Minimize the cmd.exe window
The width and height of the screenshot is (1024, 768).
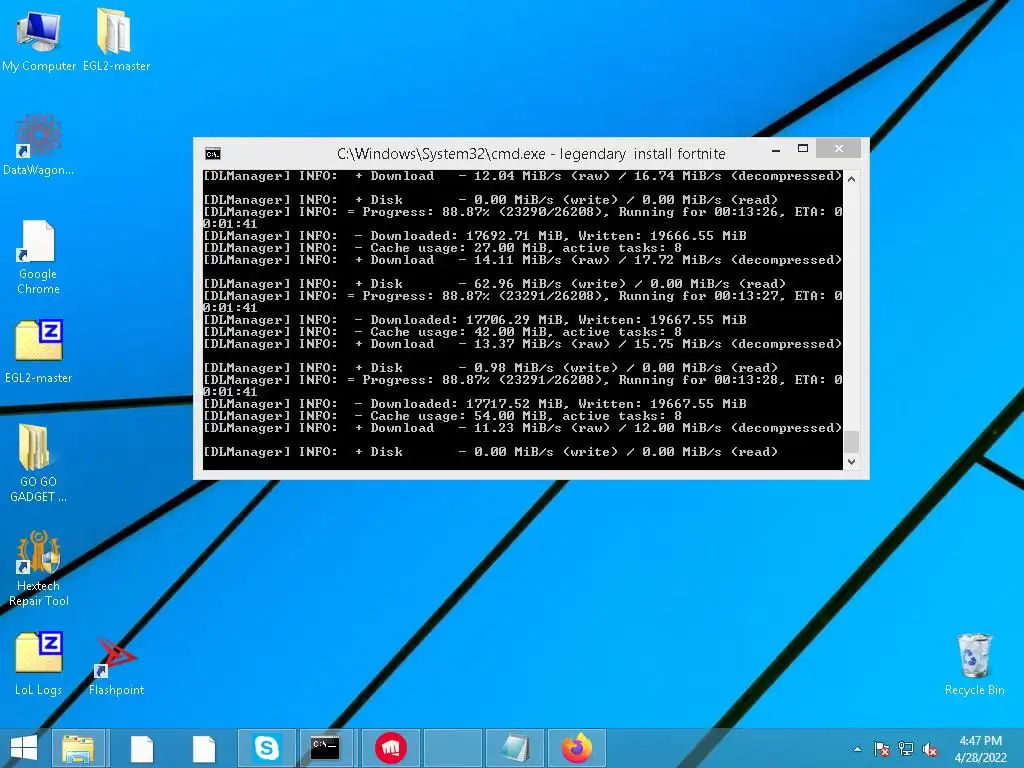point(776,150)
